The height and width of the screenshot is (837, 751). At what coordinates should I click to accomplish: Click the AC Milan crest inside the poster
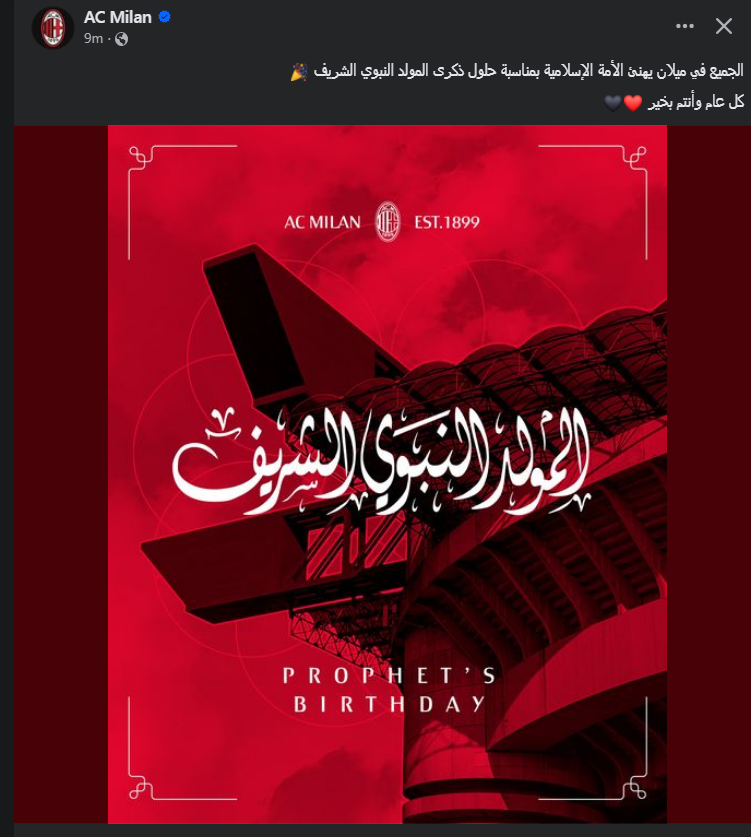pos(388,222)
